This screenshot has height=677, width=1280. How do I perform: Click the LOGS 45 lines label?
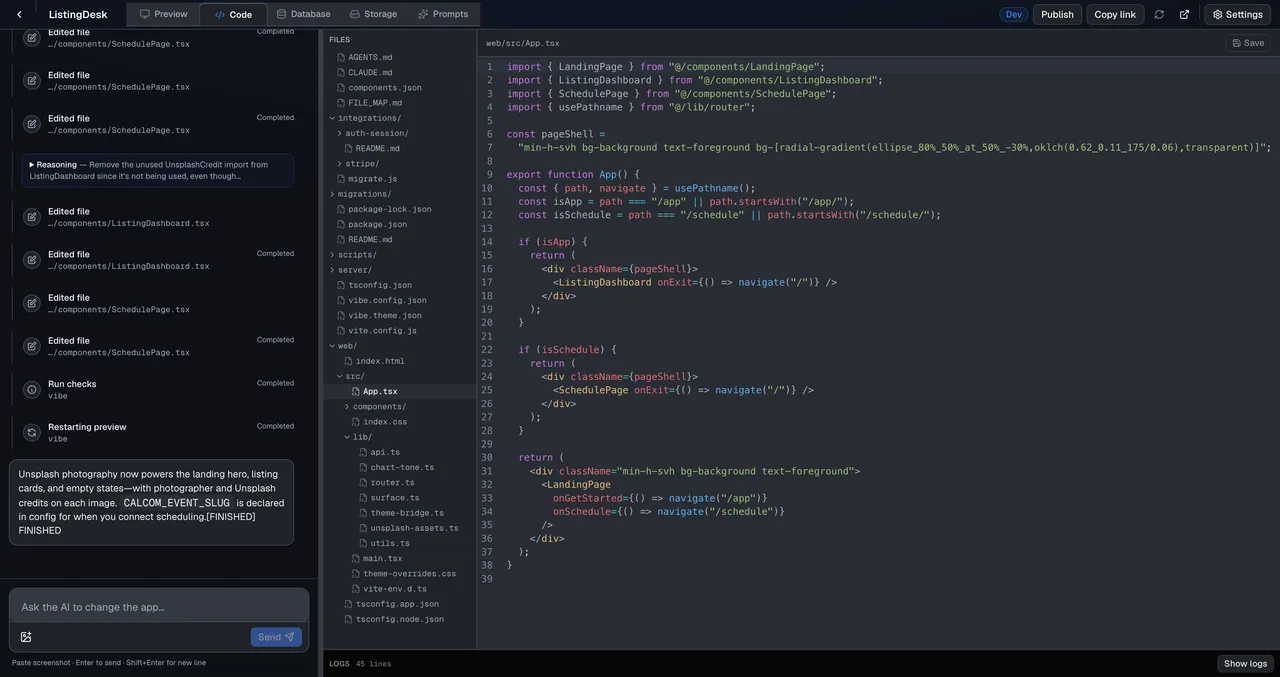point(360,664)
